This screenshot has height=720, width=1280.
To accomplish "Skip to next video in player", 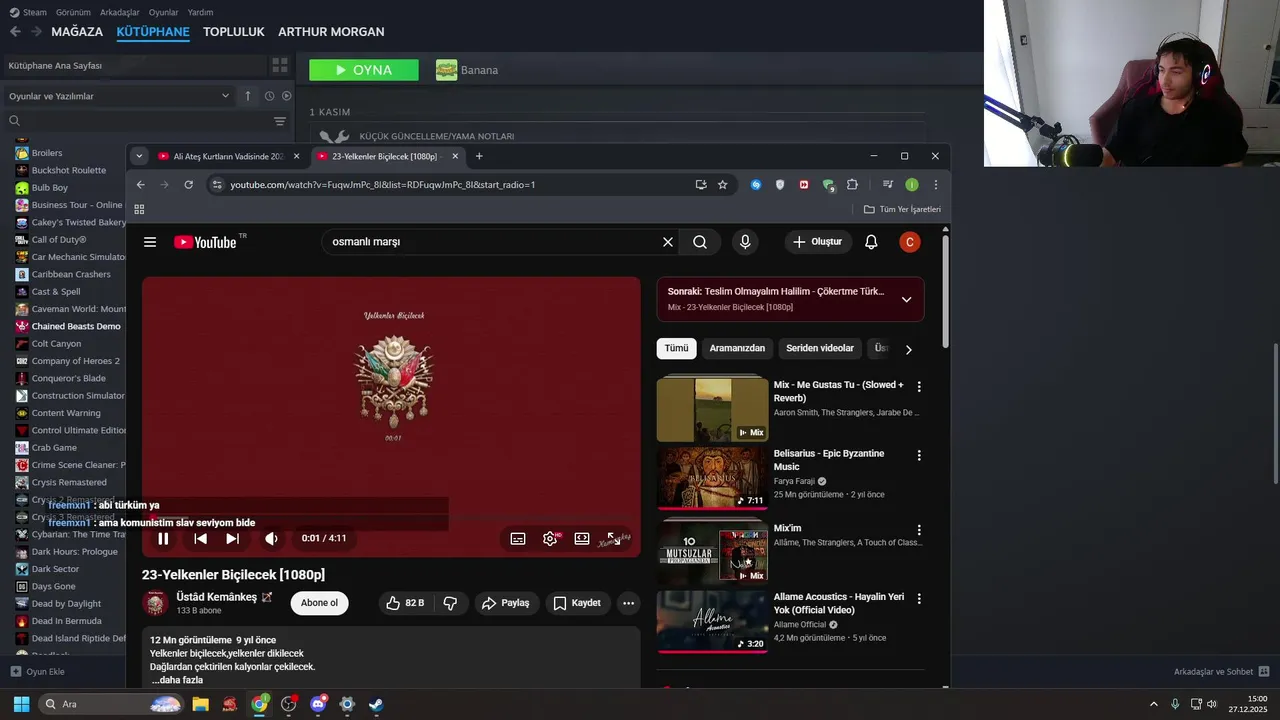I will coord(232,539).
